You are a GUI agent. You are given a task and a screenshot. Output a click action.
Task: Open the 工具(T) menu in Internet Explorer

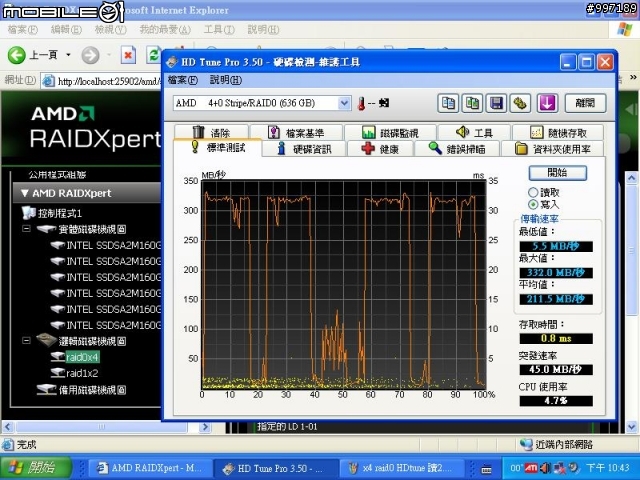[x=219, y=29]
